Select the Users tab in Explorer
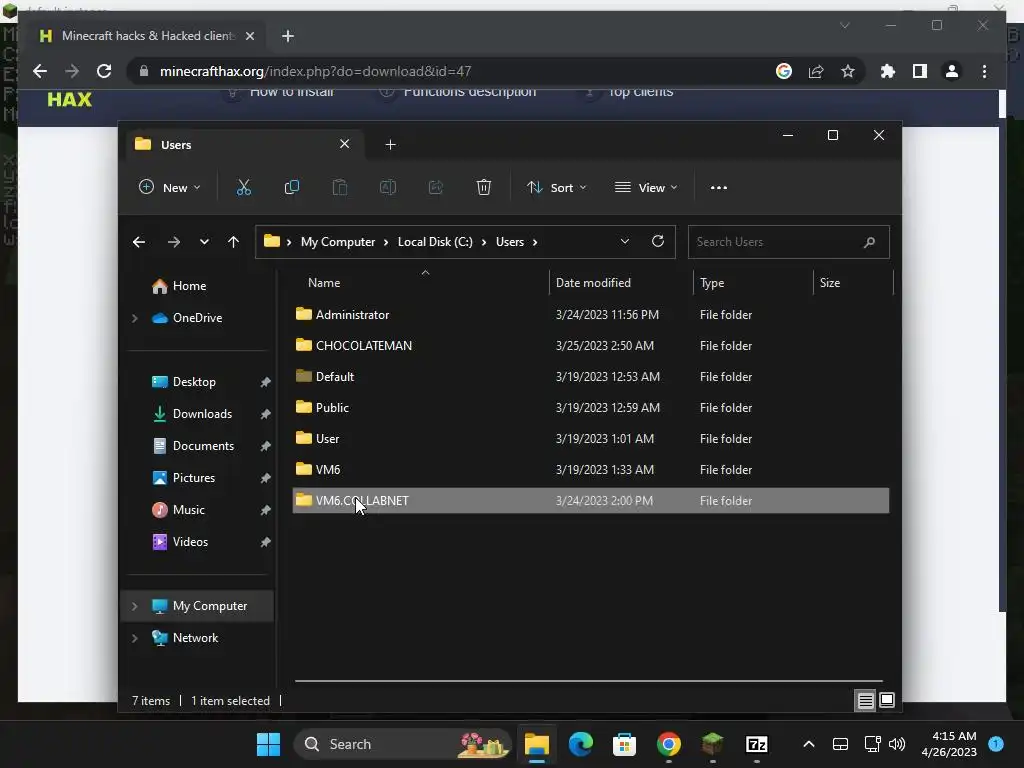The width and height of the screenshot is (1024, 768). click(242, 144)
